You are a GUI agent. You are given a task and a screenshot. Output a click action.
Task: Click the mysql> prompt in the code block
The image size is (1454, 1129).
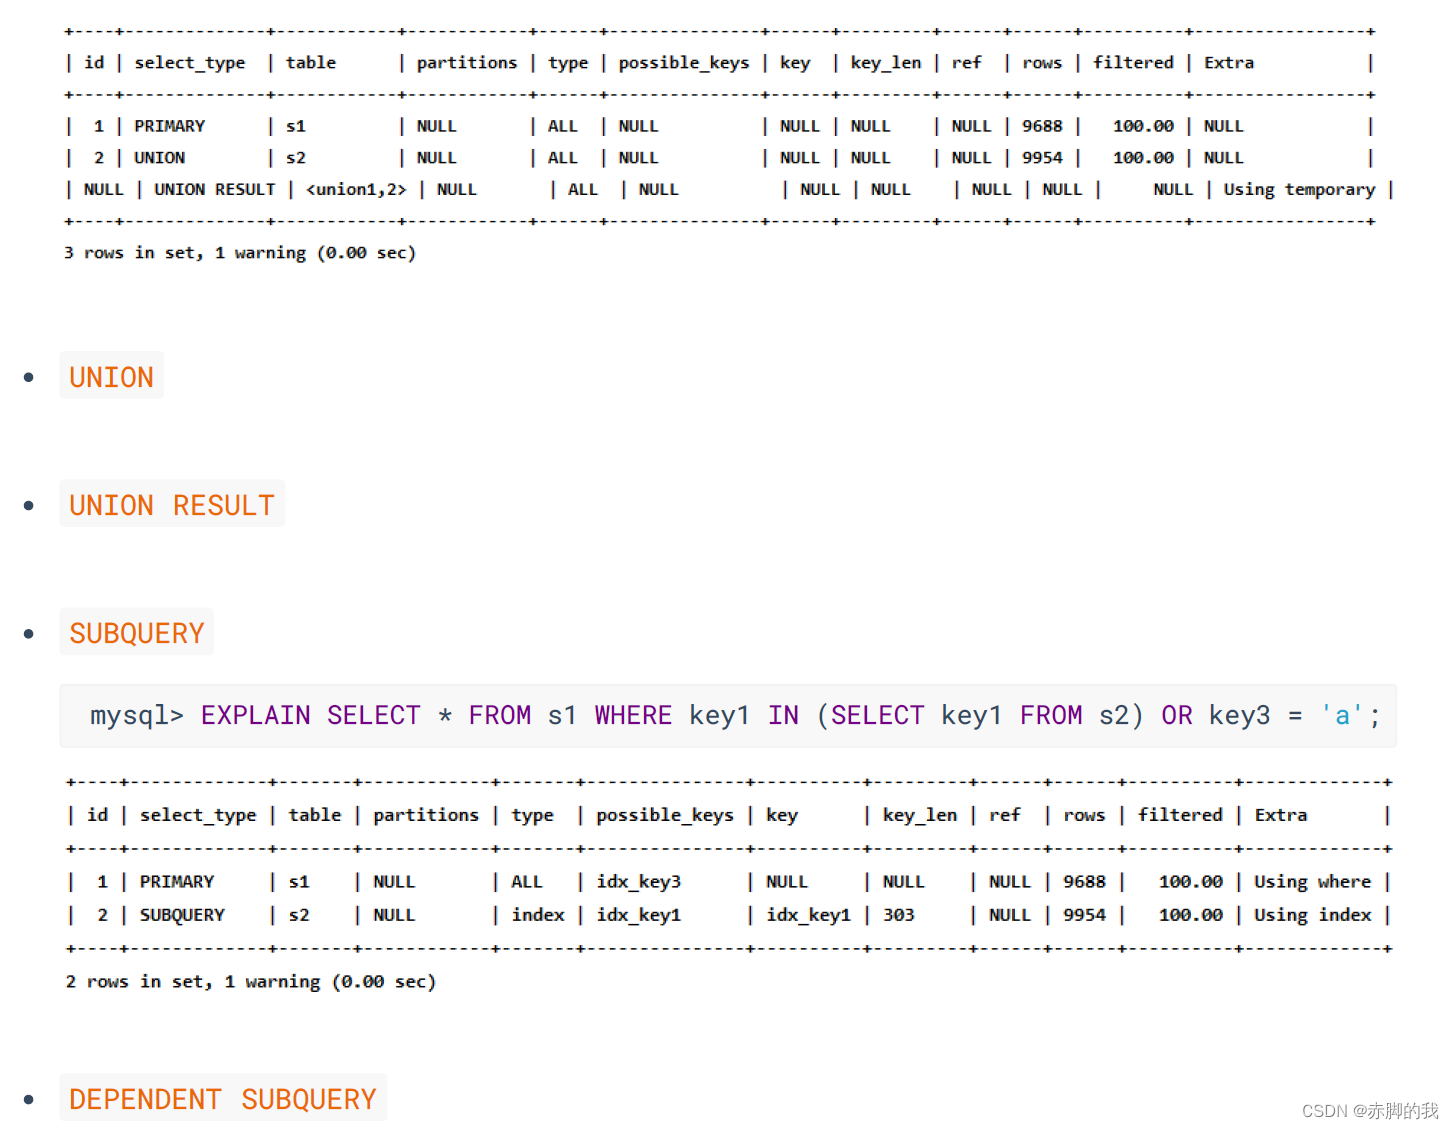click(x=137, y=716)
